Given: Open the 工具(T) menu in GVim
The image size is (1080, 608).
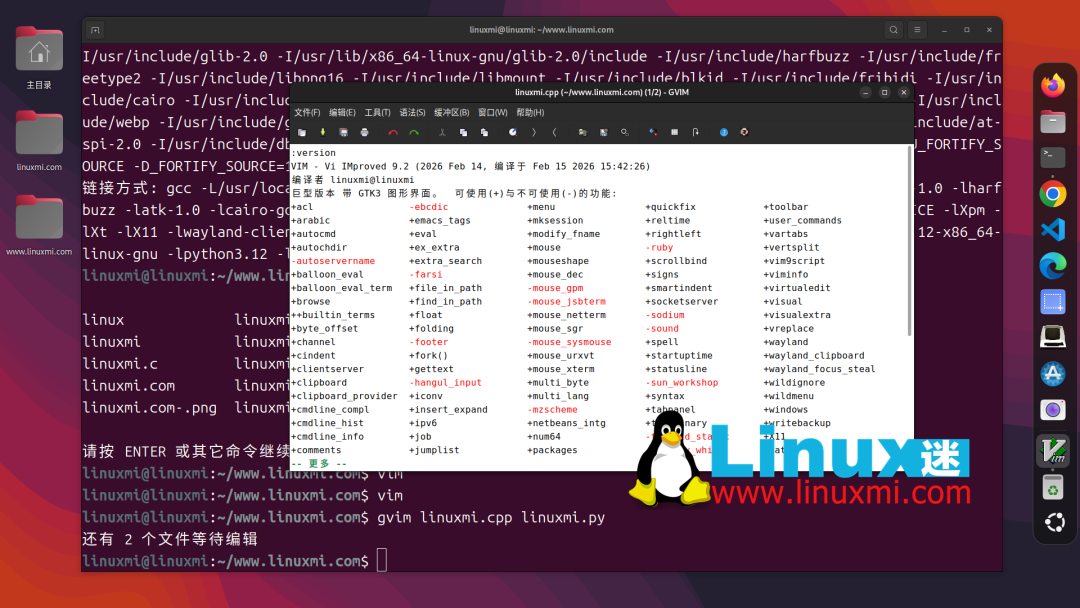Looking at the screenshot, I should point(376,111).
